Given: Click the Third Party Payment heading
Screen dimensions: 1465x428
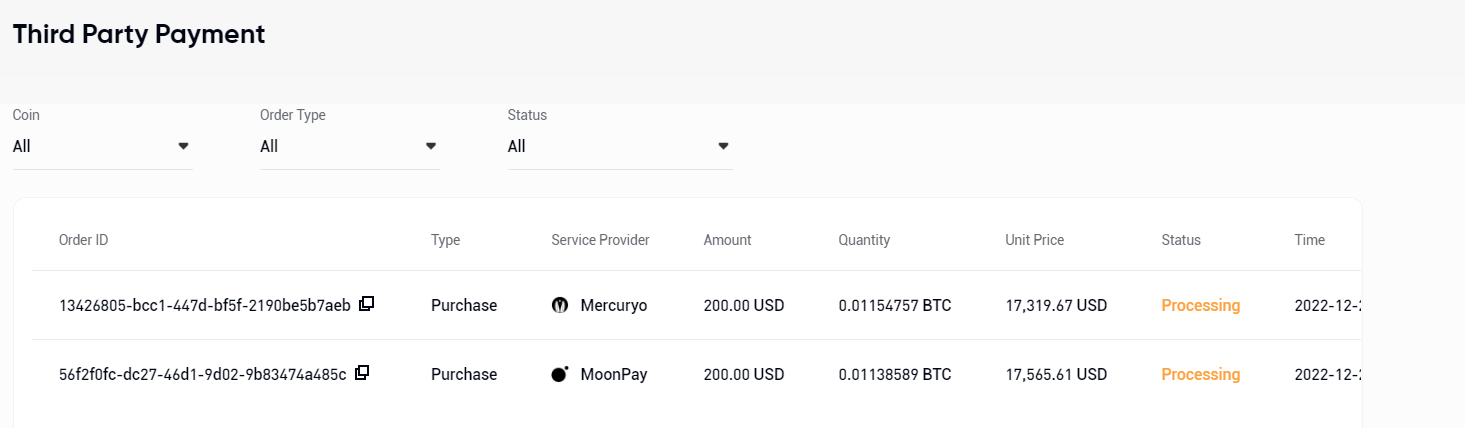Looking at the screenshot, I should pyautogui.click(x=139, y=33).
